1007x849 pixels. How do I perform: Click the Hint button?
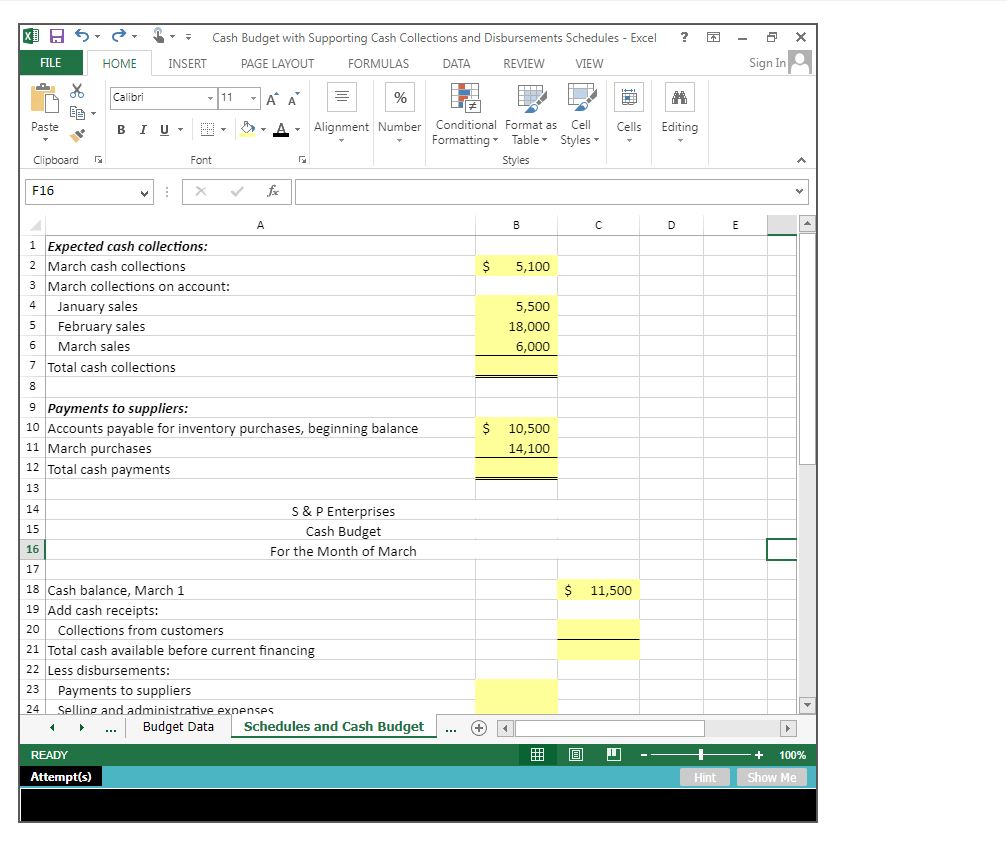(705, 777)
